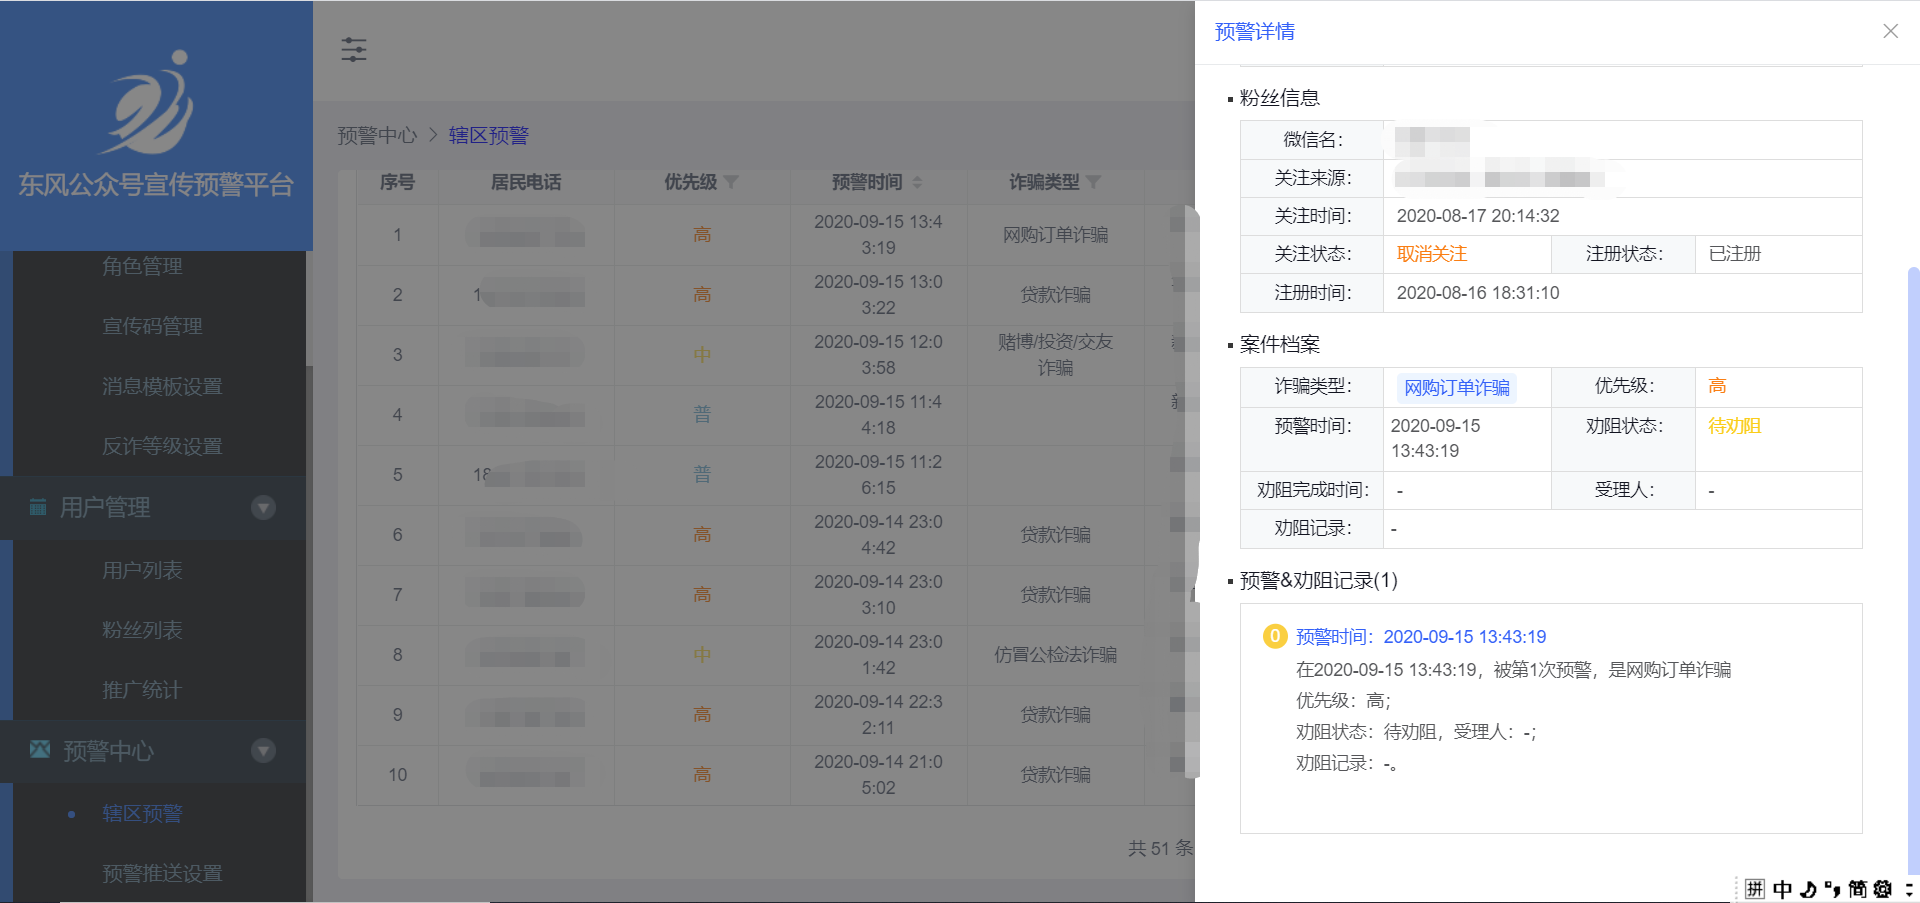Open the IME settings gear icon
1920x903 pixels.
click(1883, 889)
